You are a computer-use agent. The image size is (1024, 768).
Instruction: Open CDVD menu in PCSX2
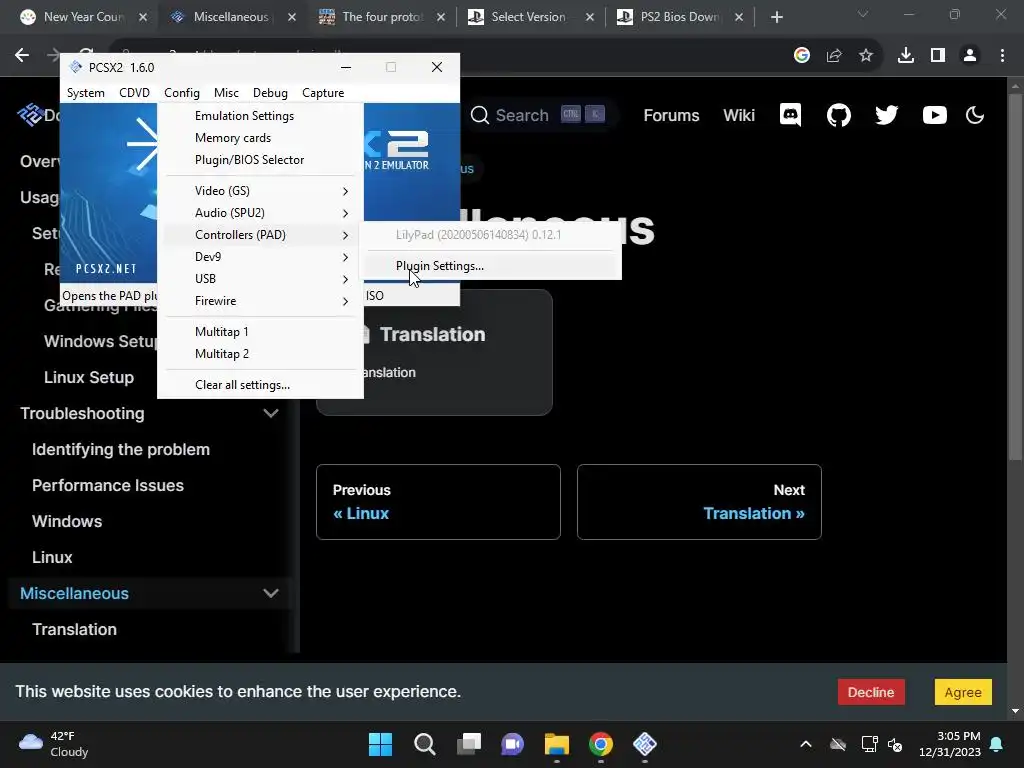[x=135, y=93]
